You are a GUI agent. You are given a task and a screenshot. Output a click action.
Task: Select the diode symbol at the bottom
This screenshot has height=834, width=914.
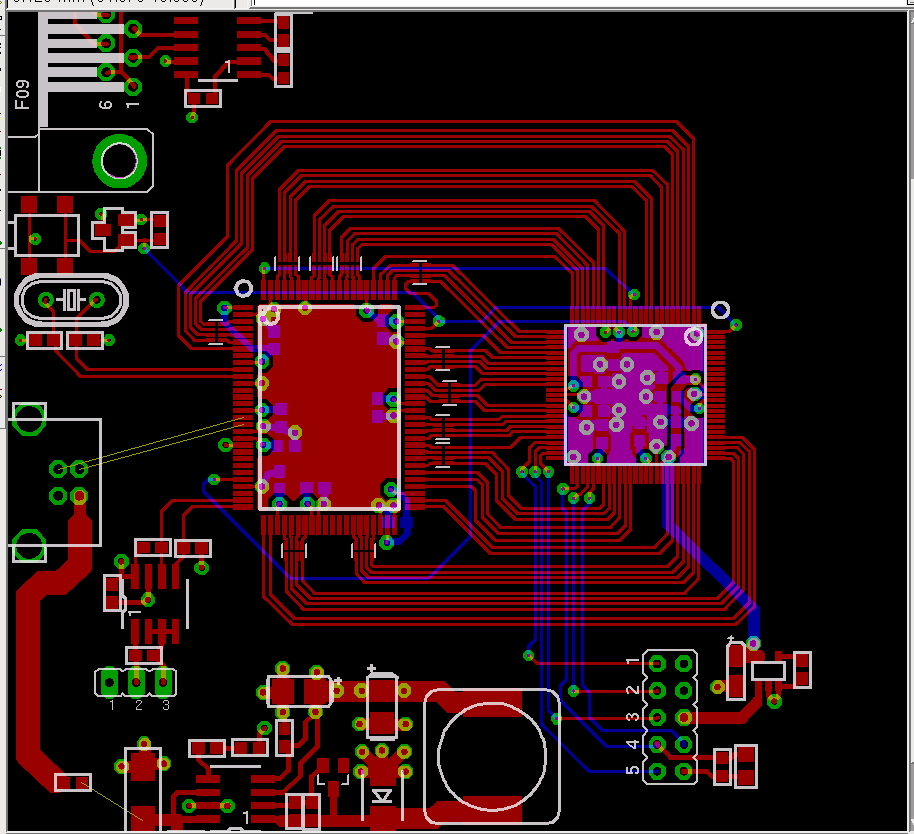pyautogui.click(x=382, y=796)
